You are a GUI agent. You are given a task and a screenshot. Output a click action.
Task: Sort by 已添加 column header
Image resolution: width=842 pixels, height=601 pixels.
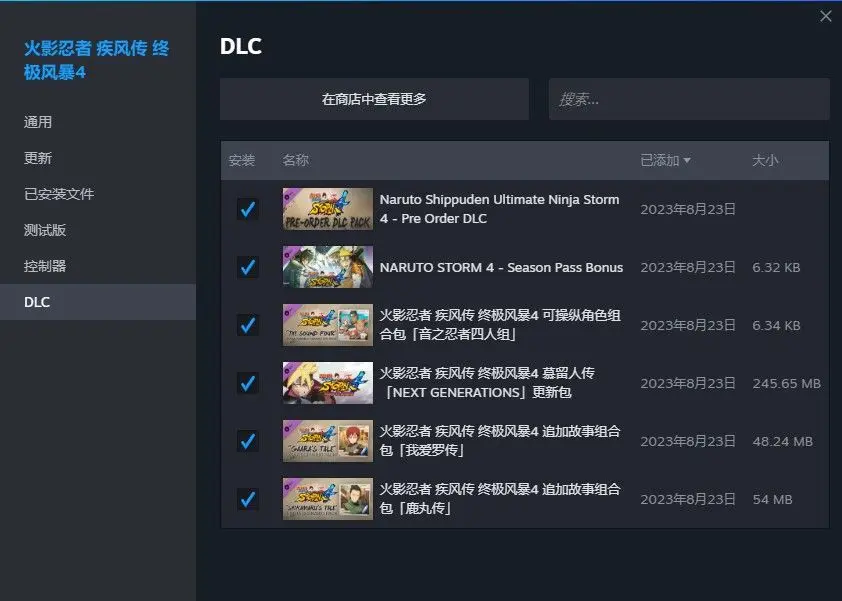tap(665, 160)
